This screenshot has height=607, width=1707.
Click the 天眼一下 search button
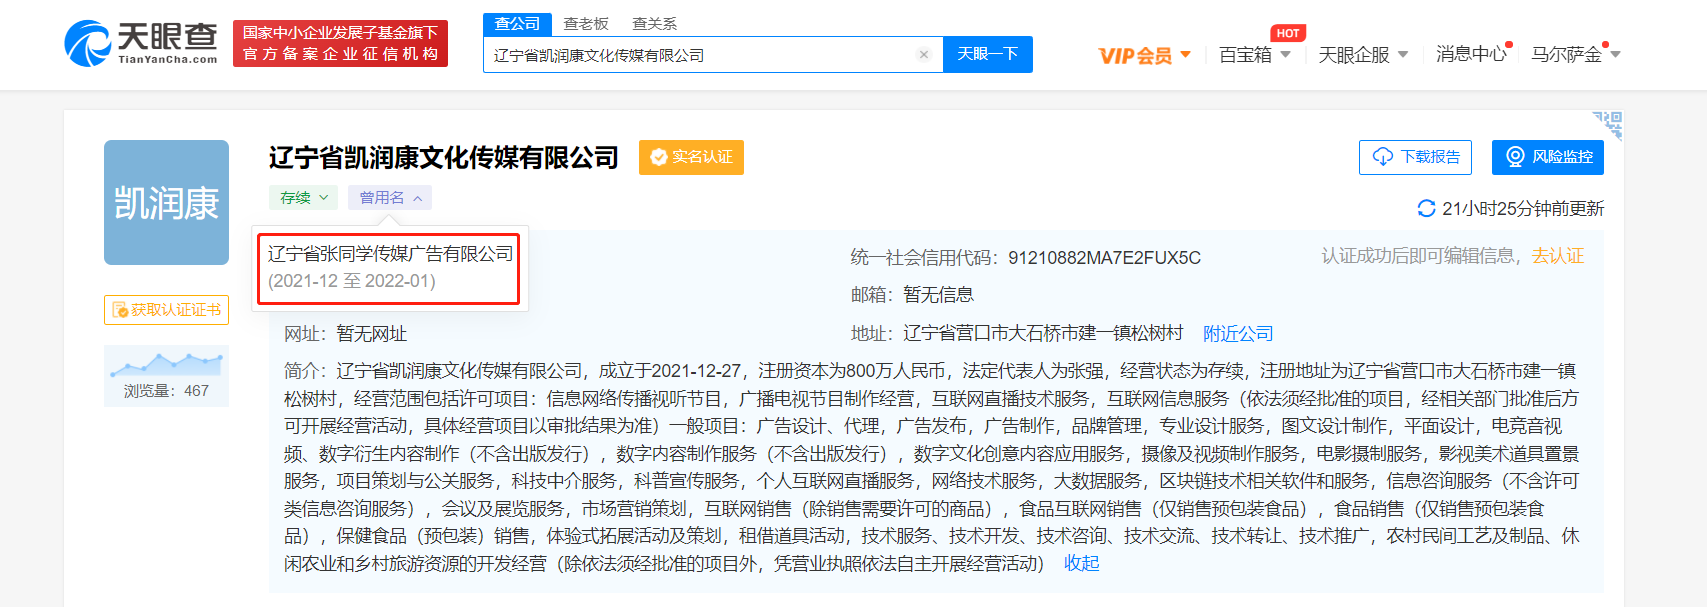point(988,54)
